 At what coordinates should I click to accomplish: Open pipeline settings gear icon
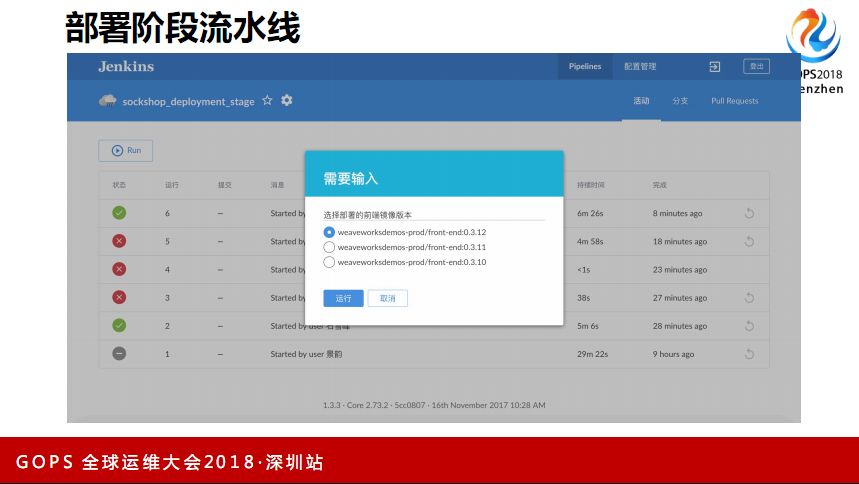coord(287,100)
